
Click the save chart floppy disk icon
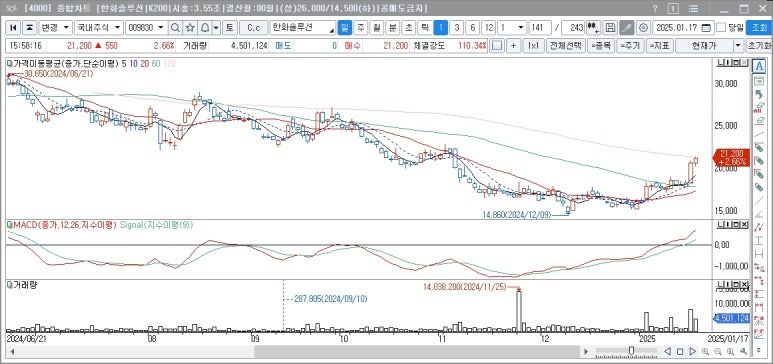(x=610, y=28)
